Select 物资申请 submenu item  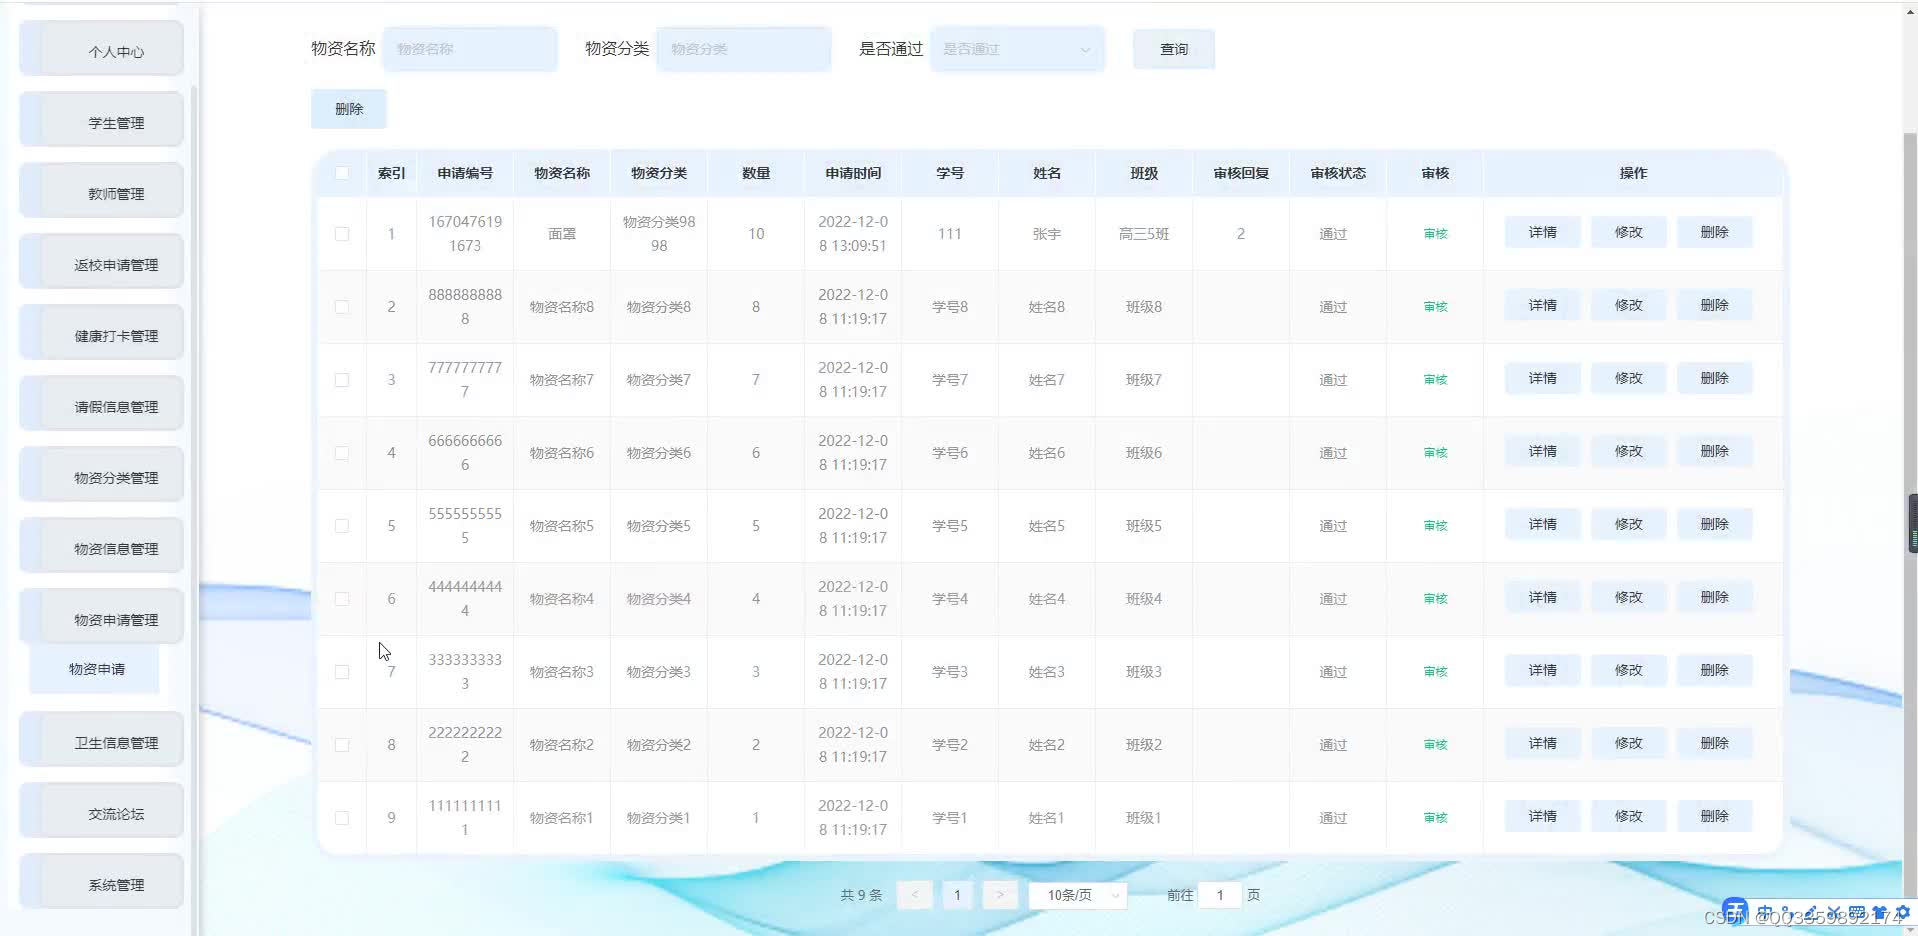[95, 669]
